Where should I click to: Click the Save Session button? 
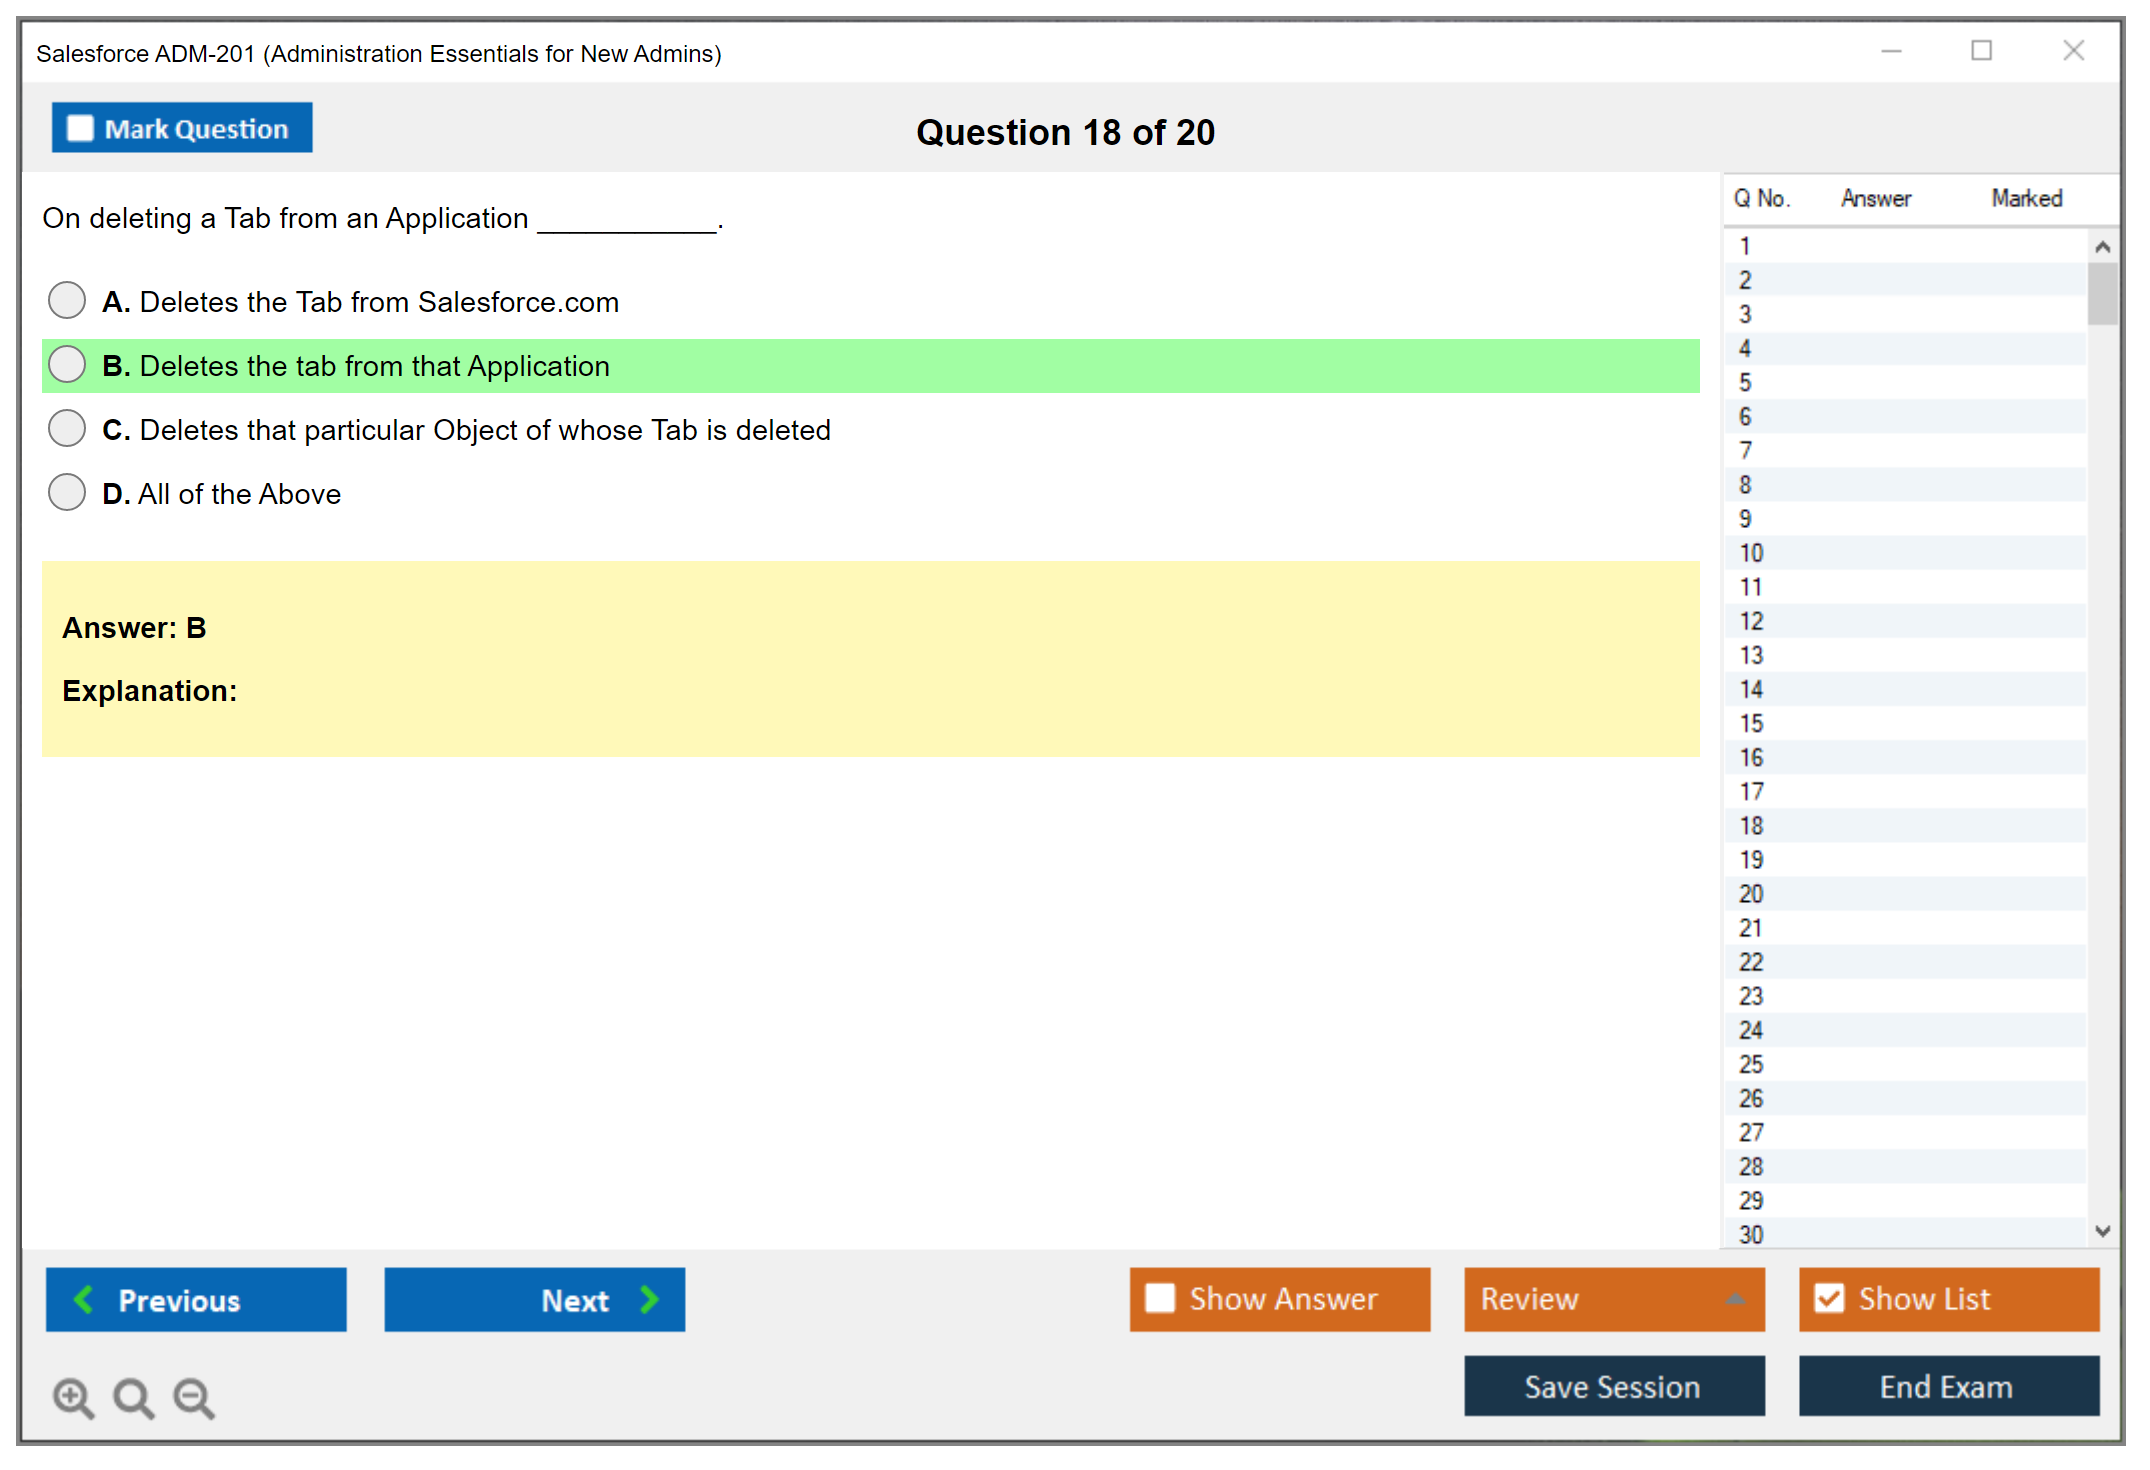coord(1613,1386)
